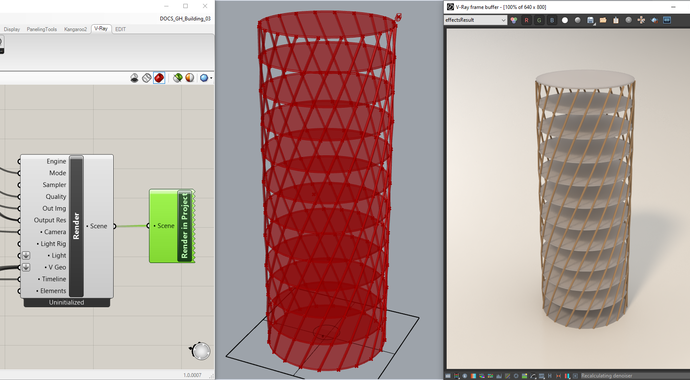The width and height of the screenshot is (690, 380).
Task: Click the Output Res input on Render component
Action: click(50, 220)
